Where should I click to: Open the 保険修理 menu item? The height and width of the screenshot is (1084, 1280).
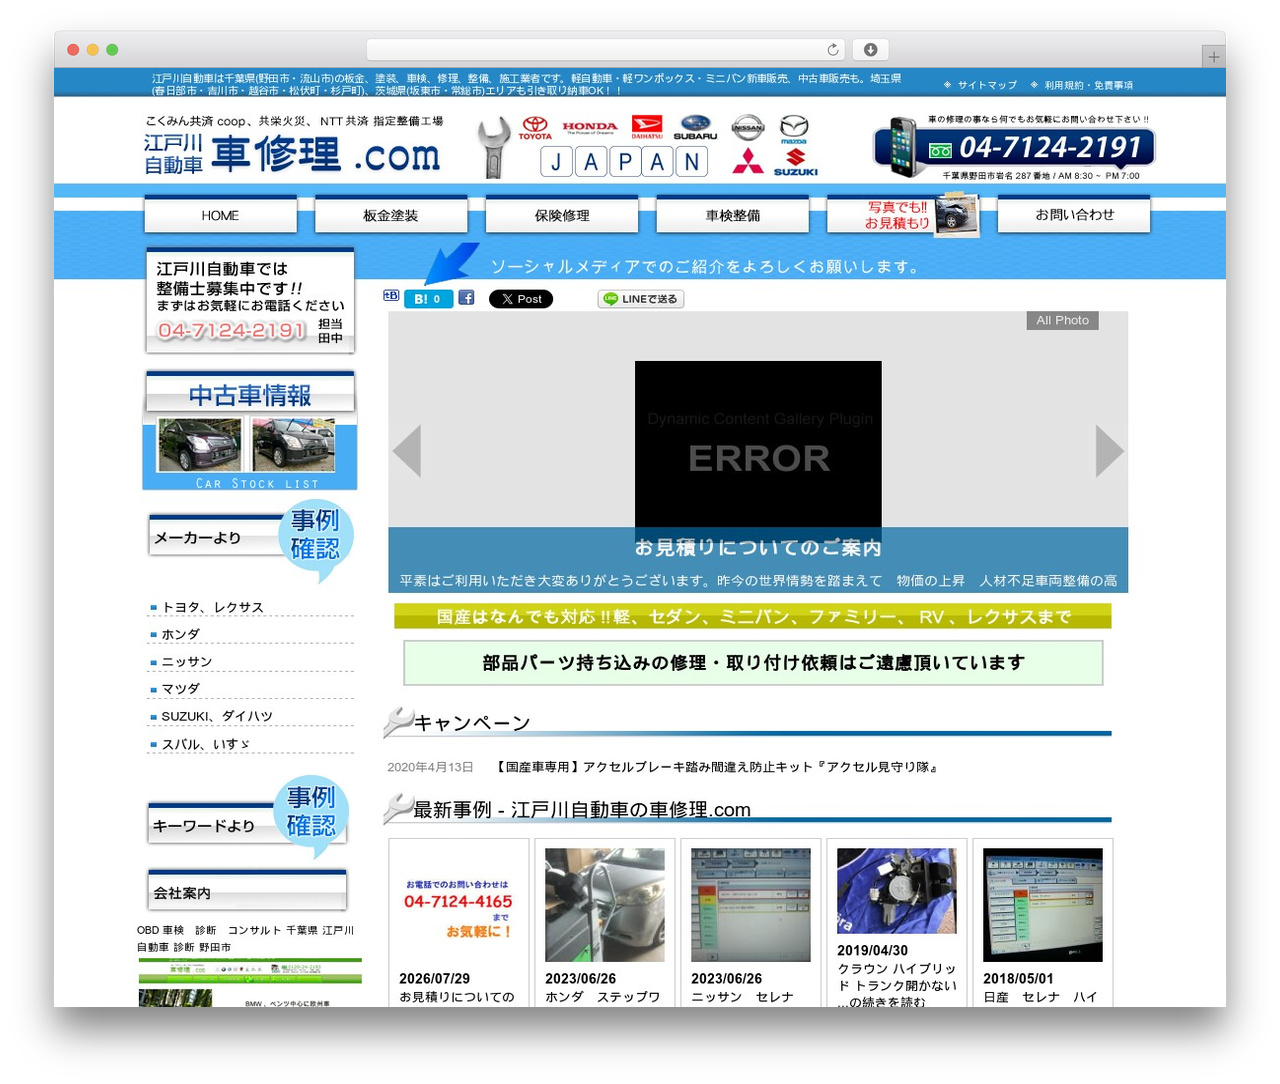[x=562, y=215]
